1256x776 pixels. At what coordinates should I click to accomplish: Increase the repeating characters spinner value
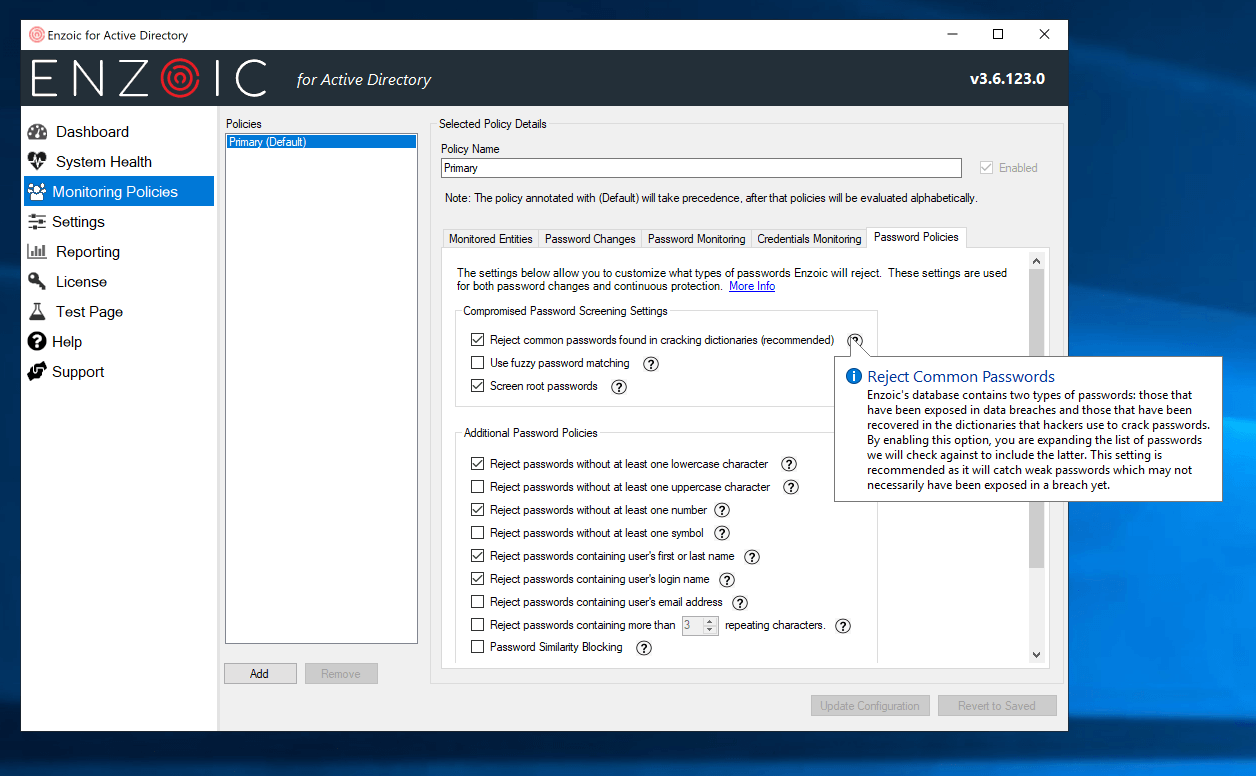click(x=711, y=621)
